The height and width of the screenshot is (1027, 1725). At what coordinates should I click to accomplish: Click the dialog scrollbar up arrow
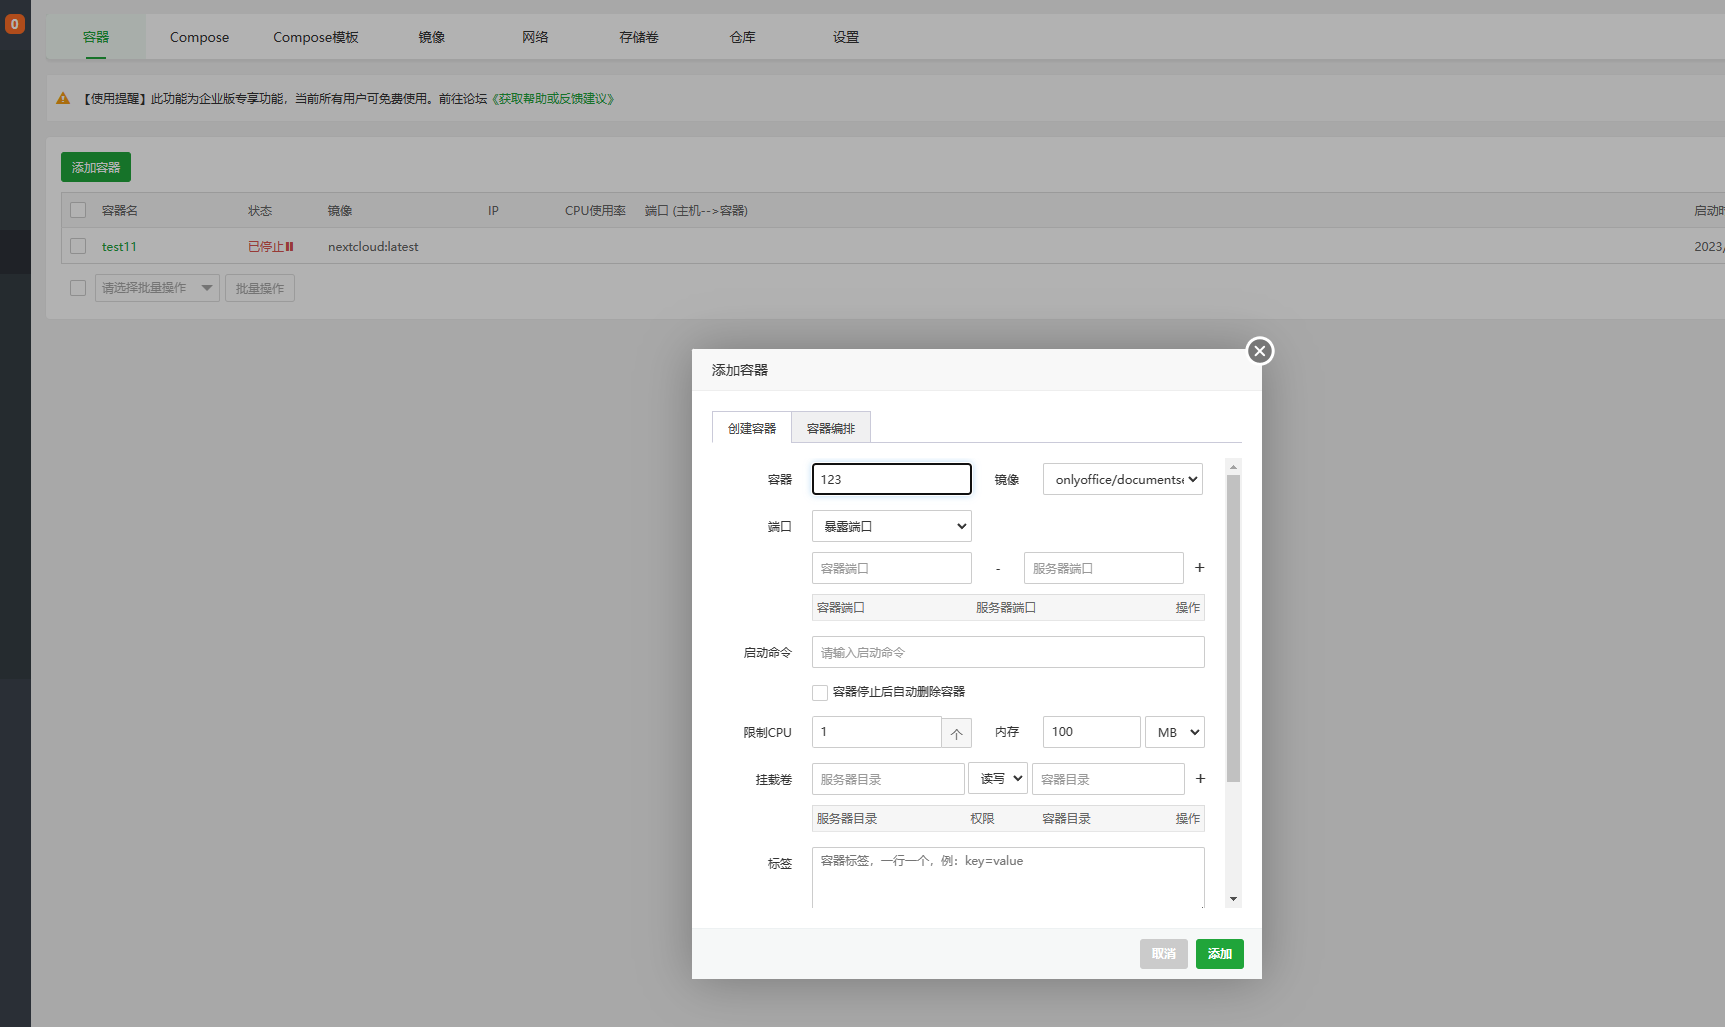point(1233,467)
